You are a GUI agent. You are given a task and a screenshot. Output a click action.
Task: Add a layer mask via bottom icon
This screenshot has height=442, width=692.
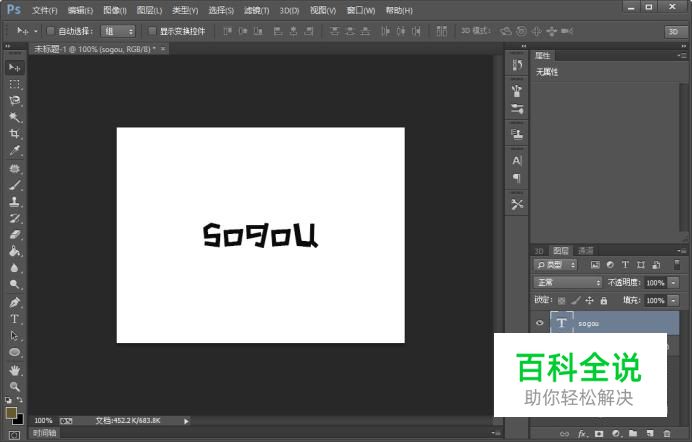[599, 434]
